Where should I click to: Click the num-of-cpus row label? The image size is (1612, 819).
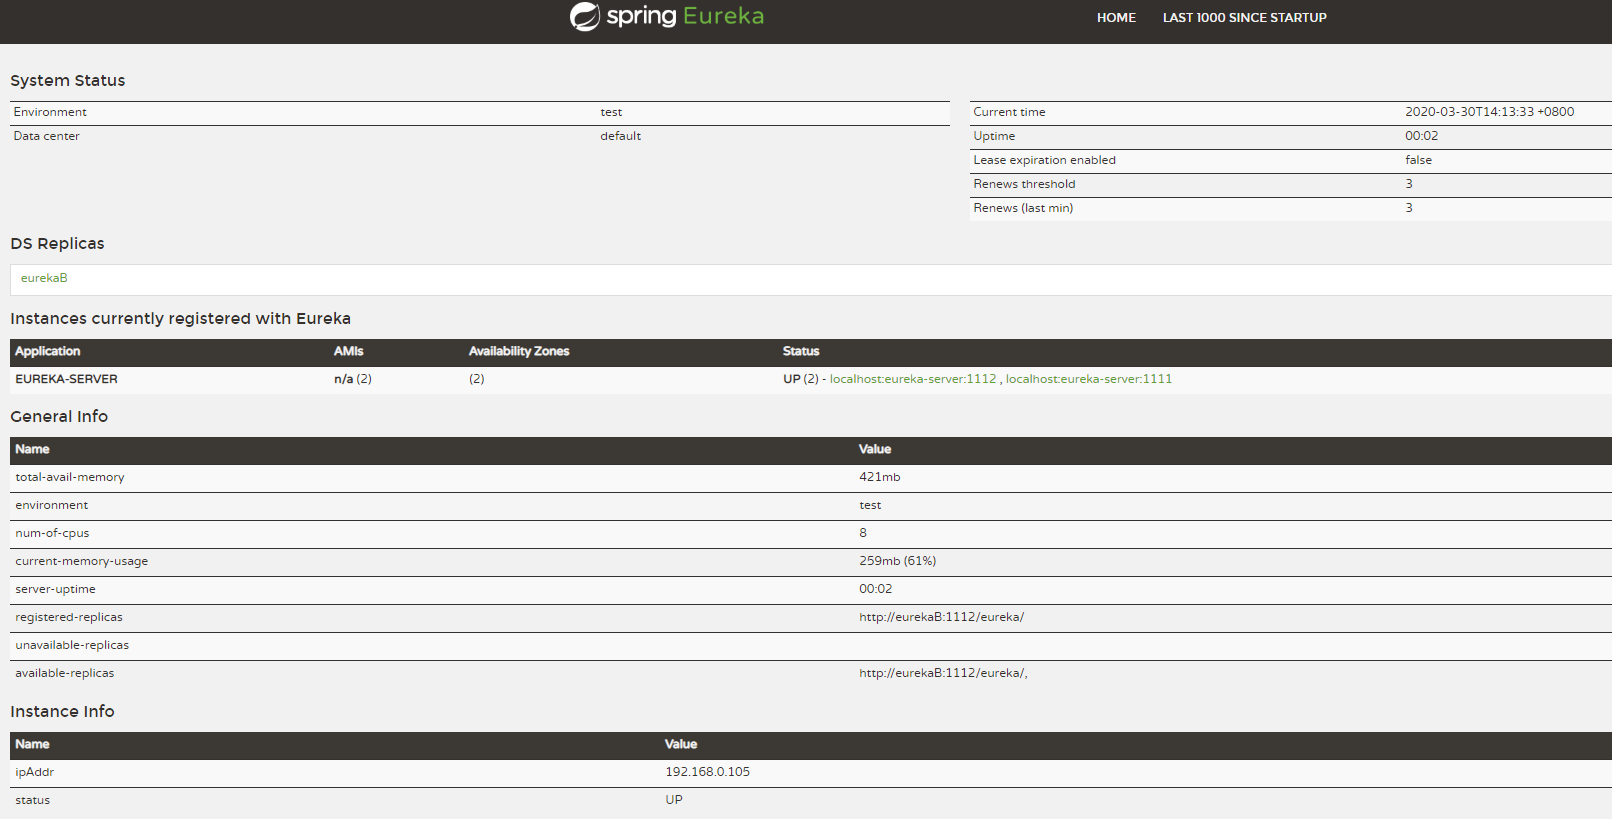point(52,533)
